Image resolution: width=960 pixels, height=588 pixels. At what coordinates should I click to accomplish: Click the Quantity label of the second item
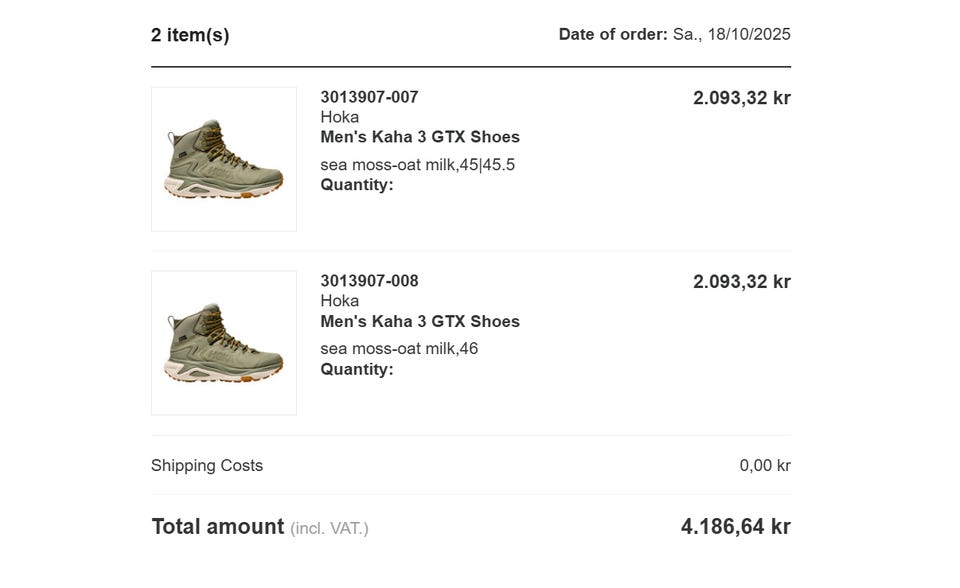356,369
